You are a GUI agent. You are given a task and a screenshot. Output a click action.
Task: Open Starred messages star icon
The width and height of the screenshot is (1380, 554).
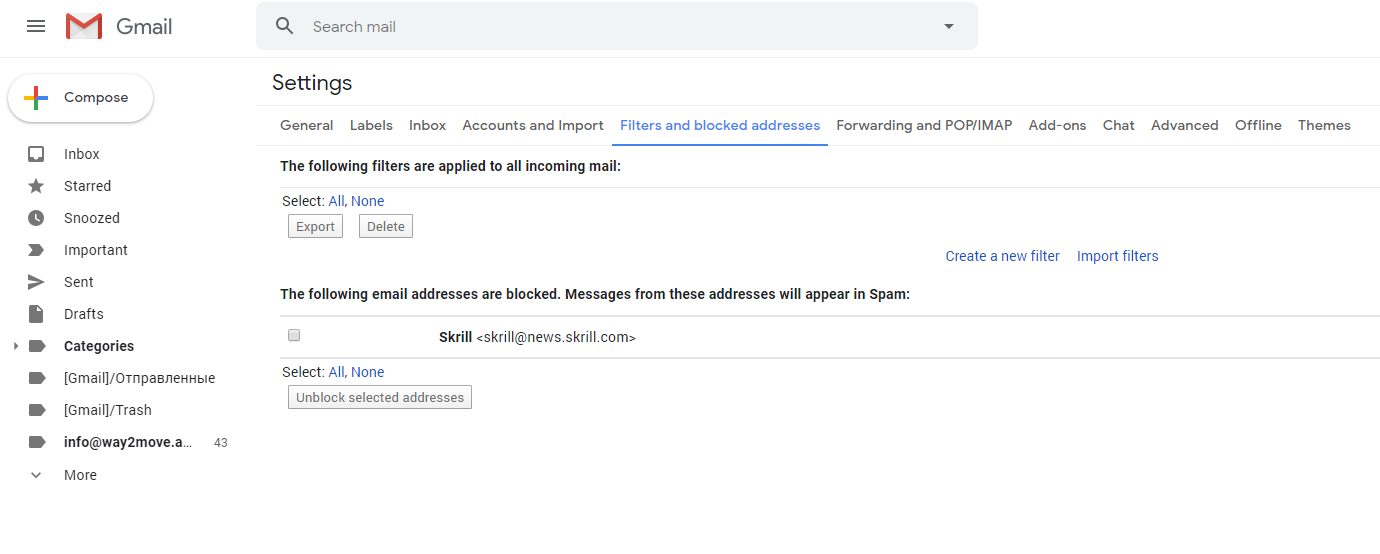[x=36, y=186]
